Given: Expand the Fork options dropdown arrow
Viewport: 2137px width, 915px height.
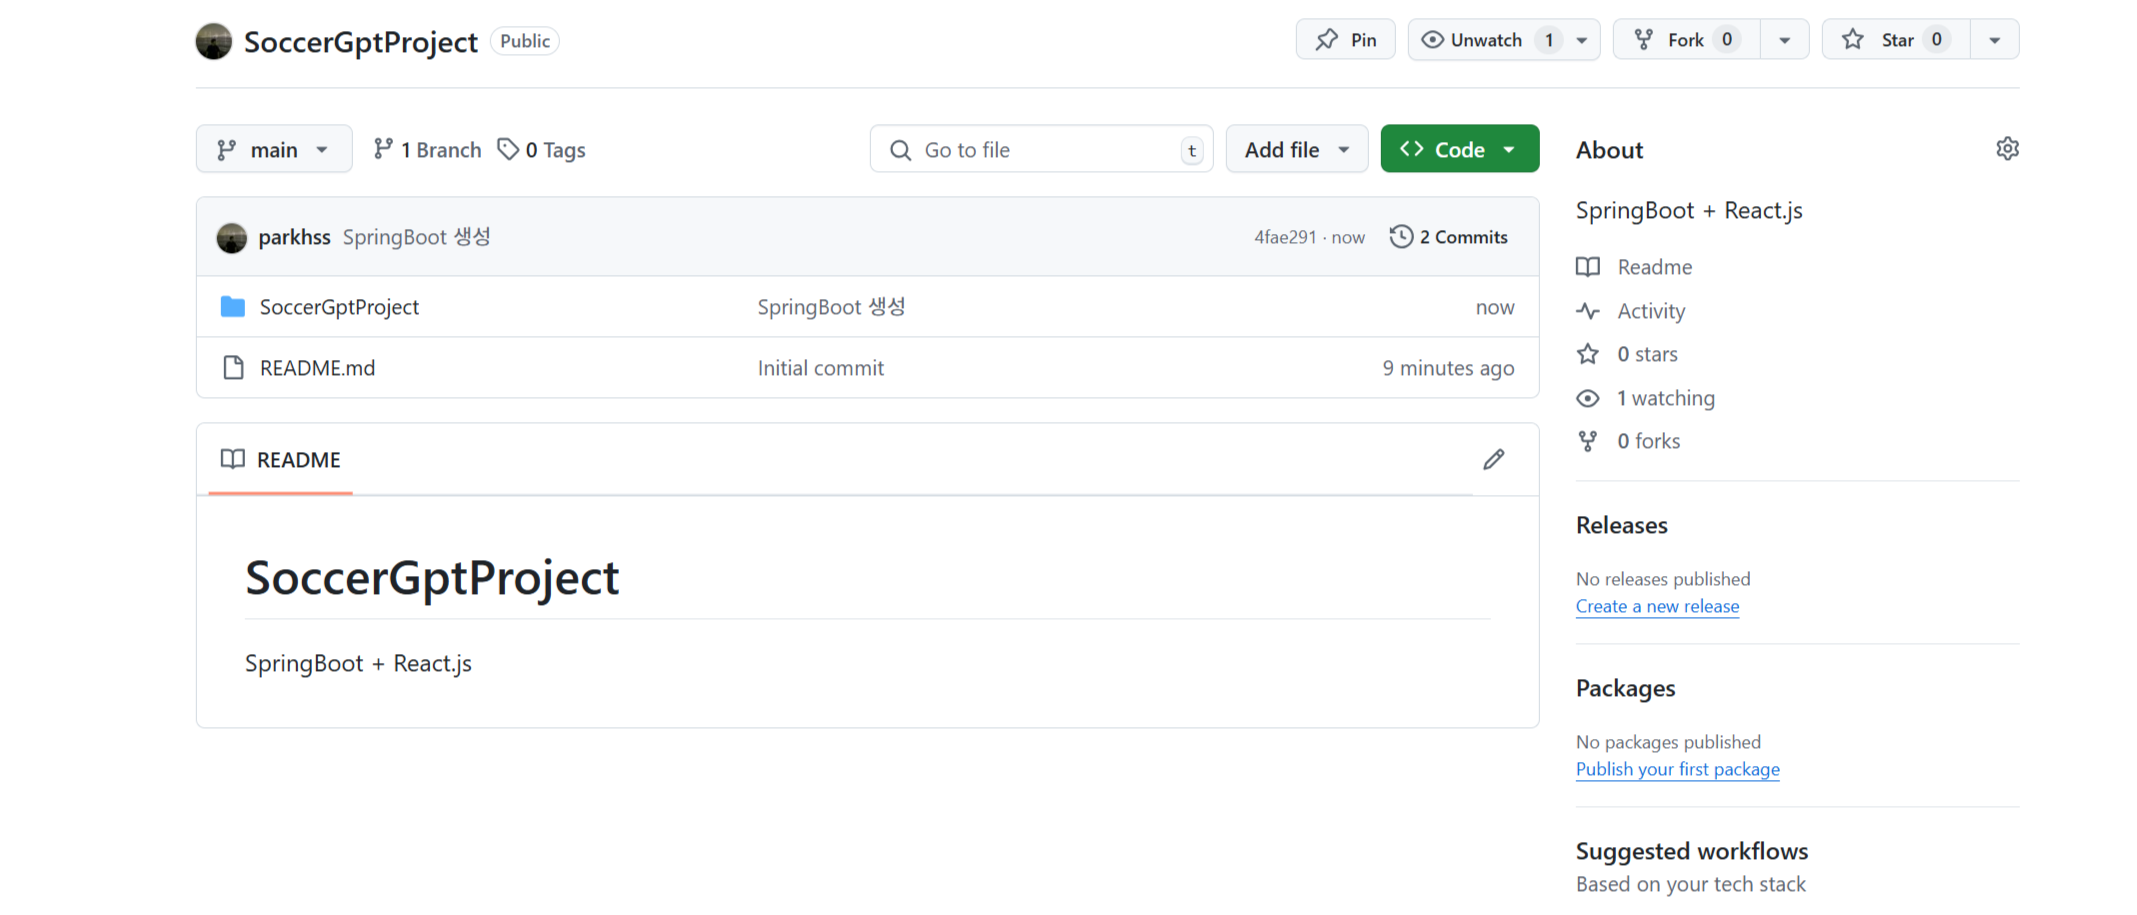Looking at the screenshot, I should (1785, 40).
